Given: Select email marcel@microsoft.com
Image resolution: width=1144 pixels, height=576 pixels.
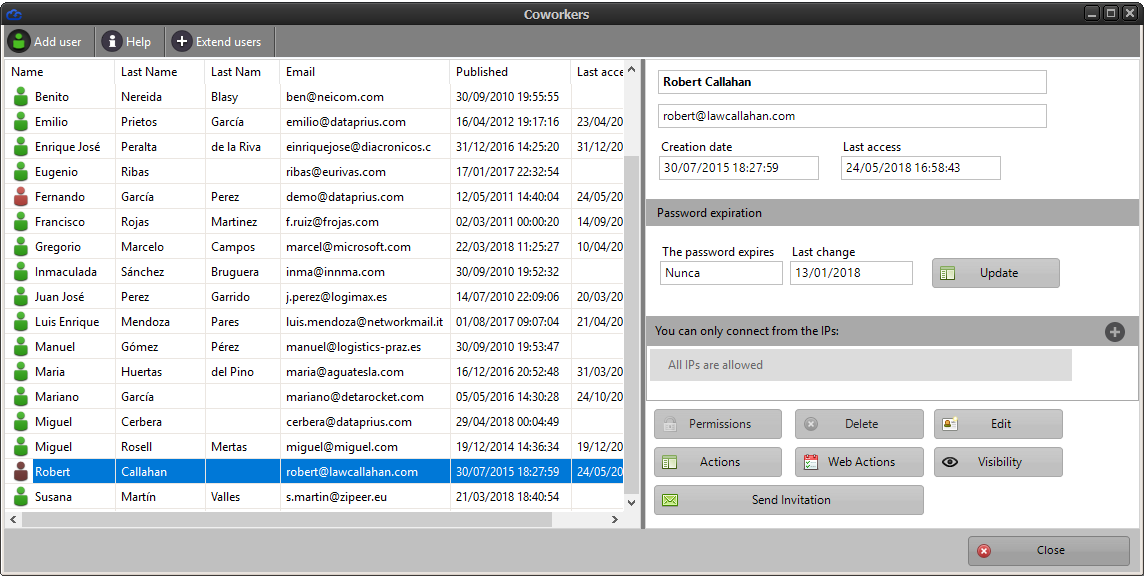Looking at the screenshot, I should (x=348, y=247).
